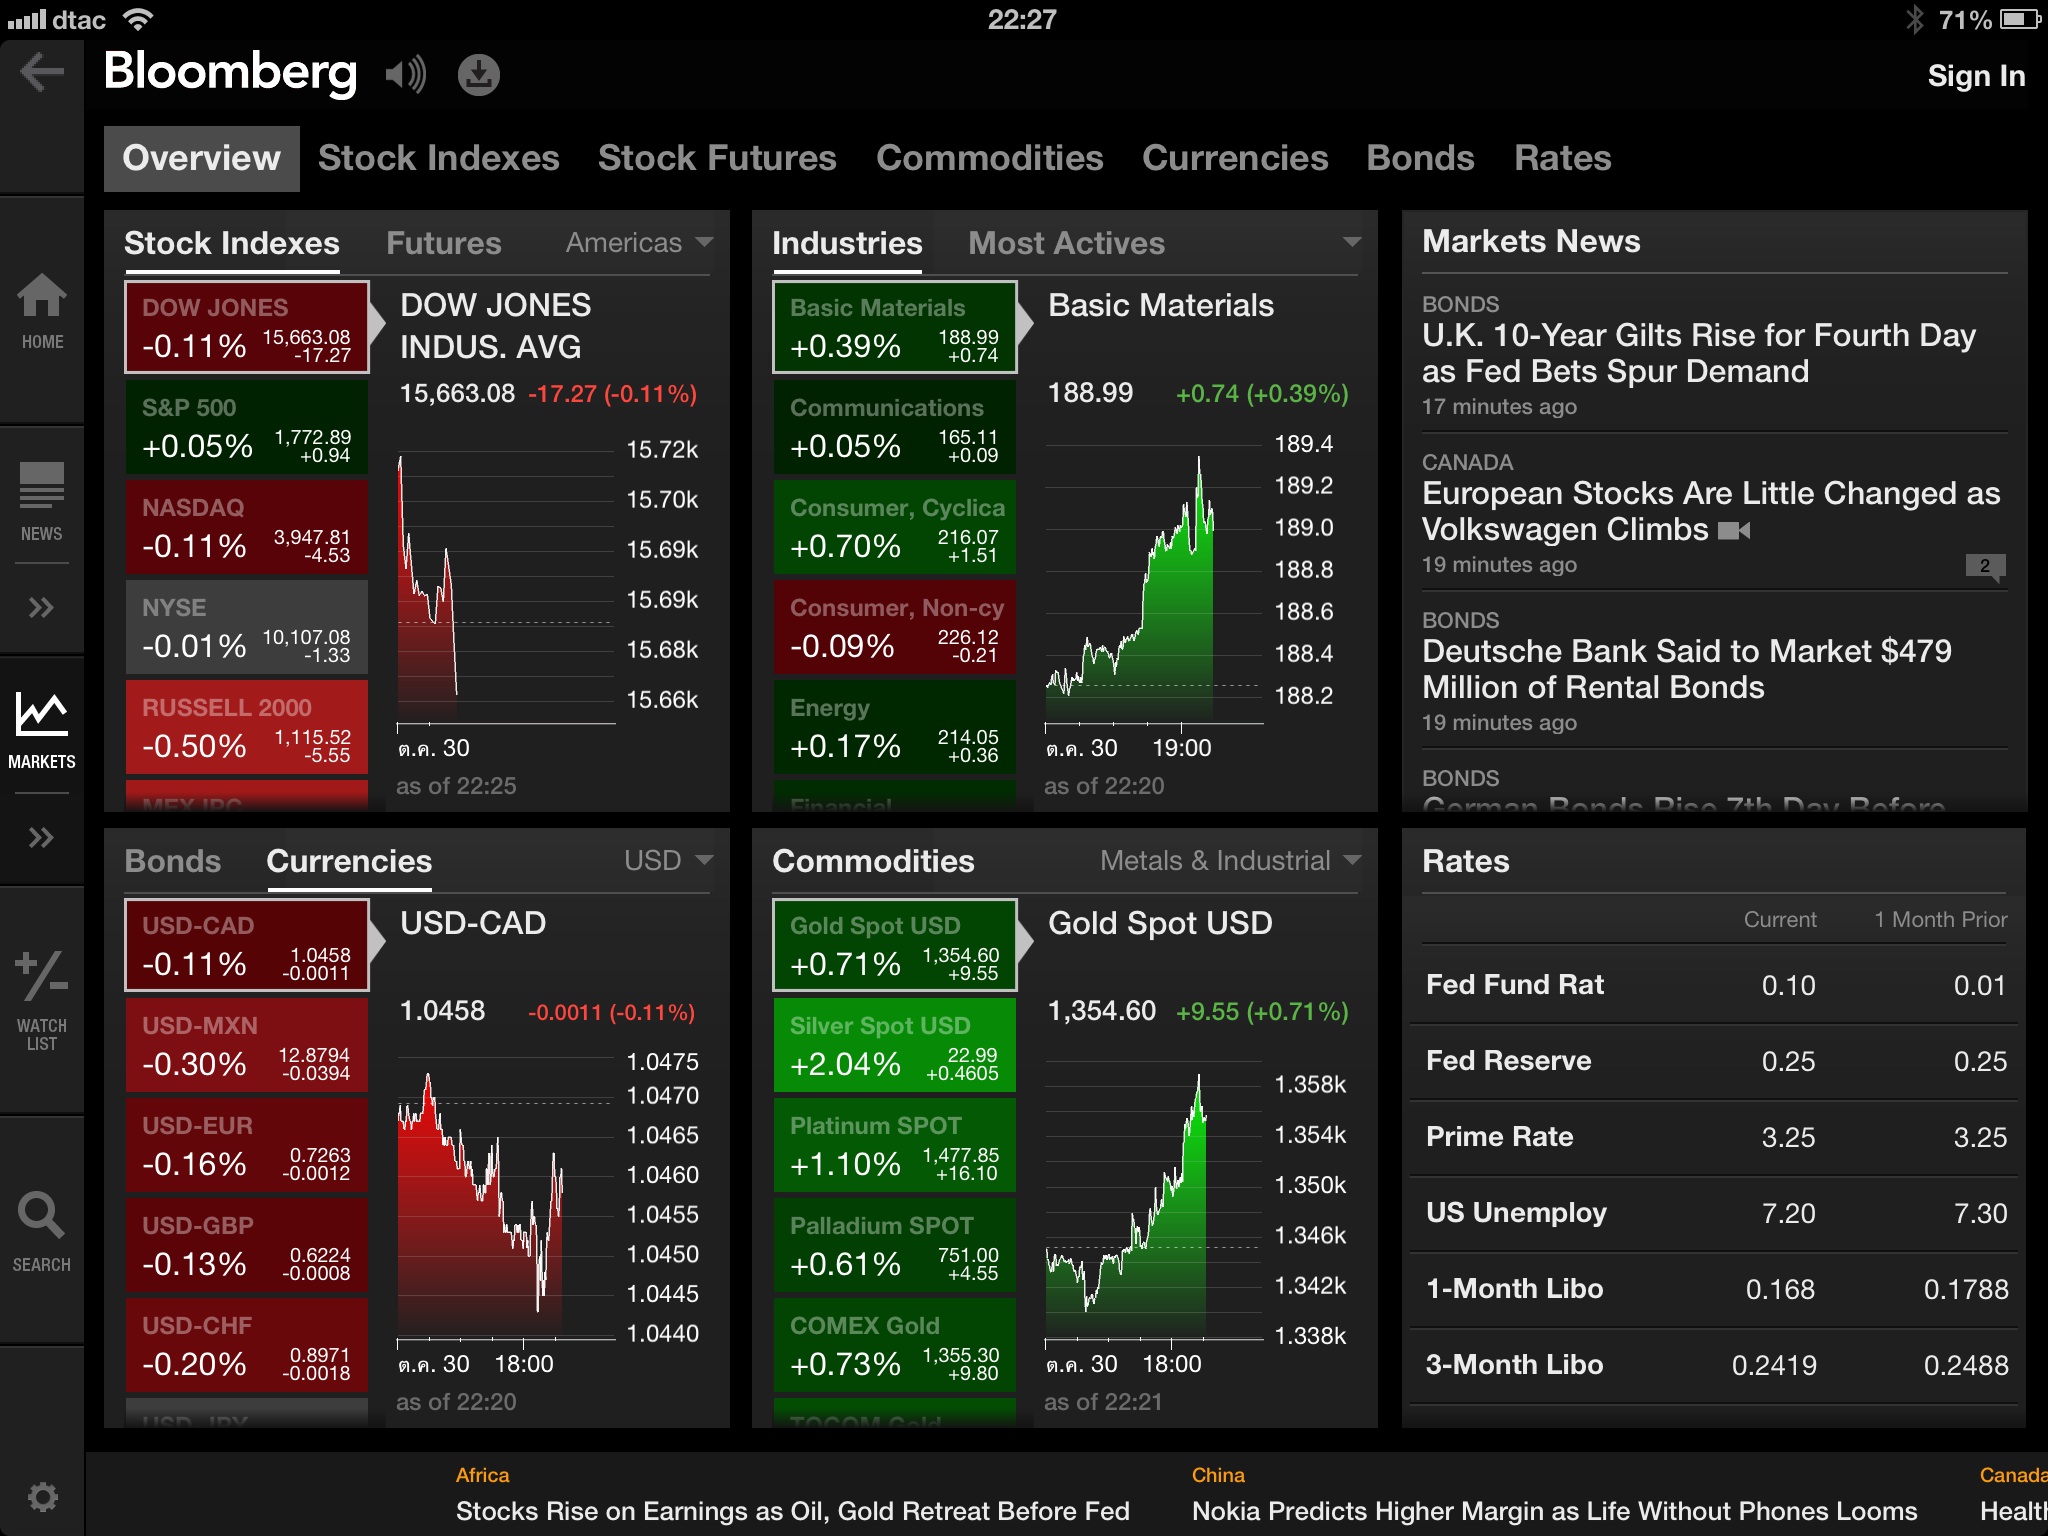The width and height of the screenshot is (2048, 1536).
Task: Tap the Sign In button
Action: point(1975,76)
